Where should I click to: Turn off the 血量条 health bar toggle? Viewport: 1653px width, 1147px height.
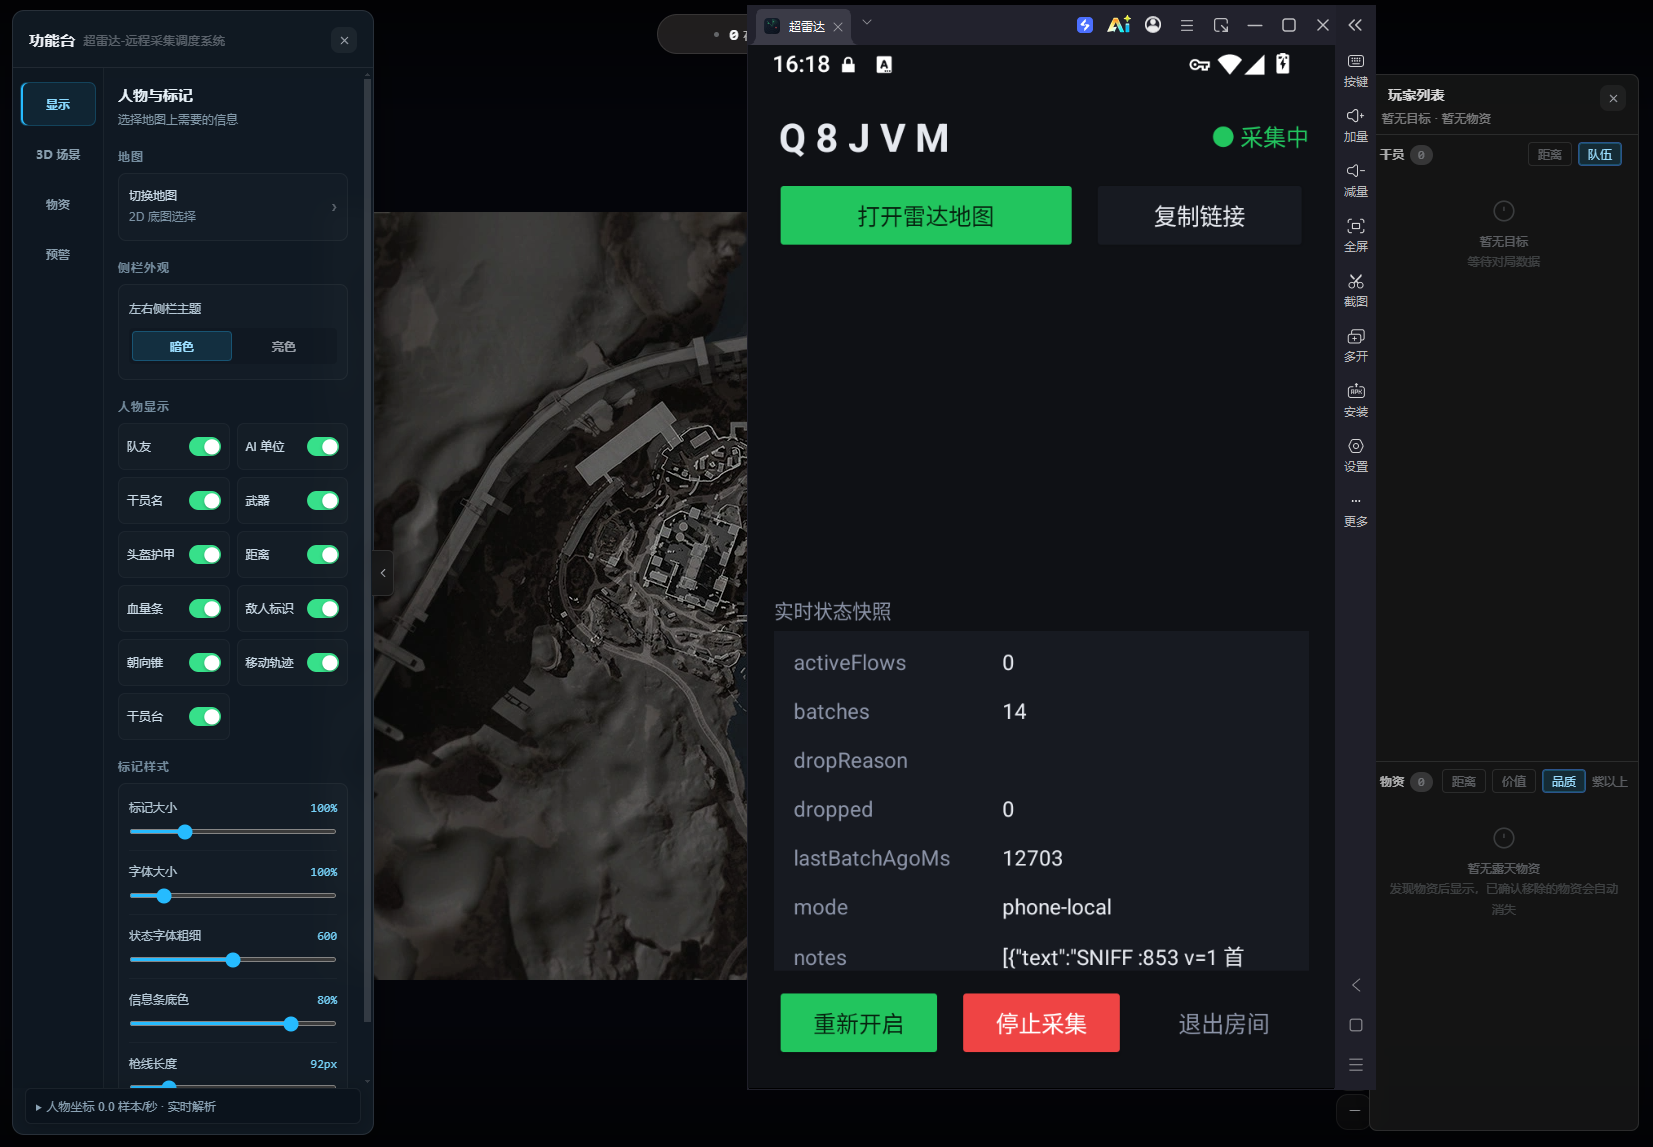[x=205, y=609]
